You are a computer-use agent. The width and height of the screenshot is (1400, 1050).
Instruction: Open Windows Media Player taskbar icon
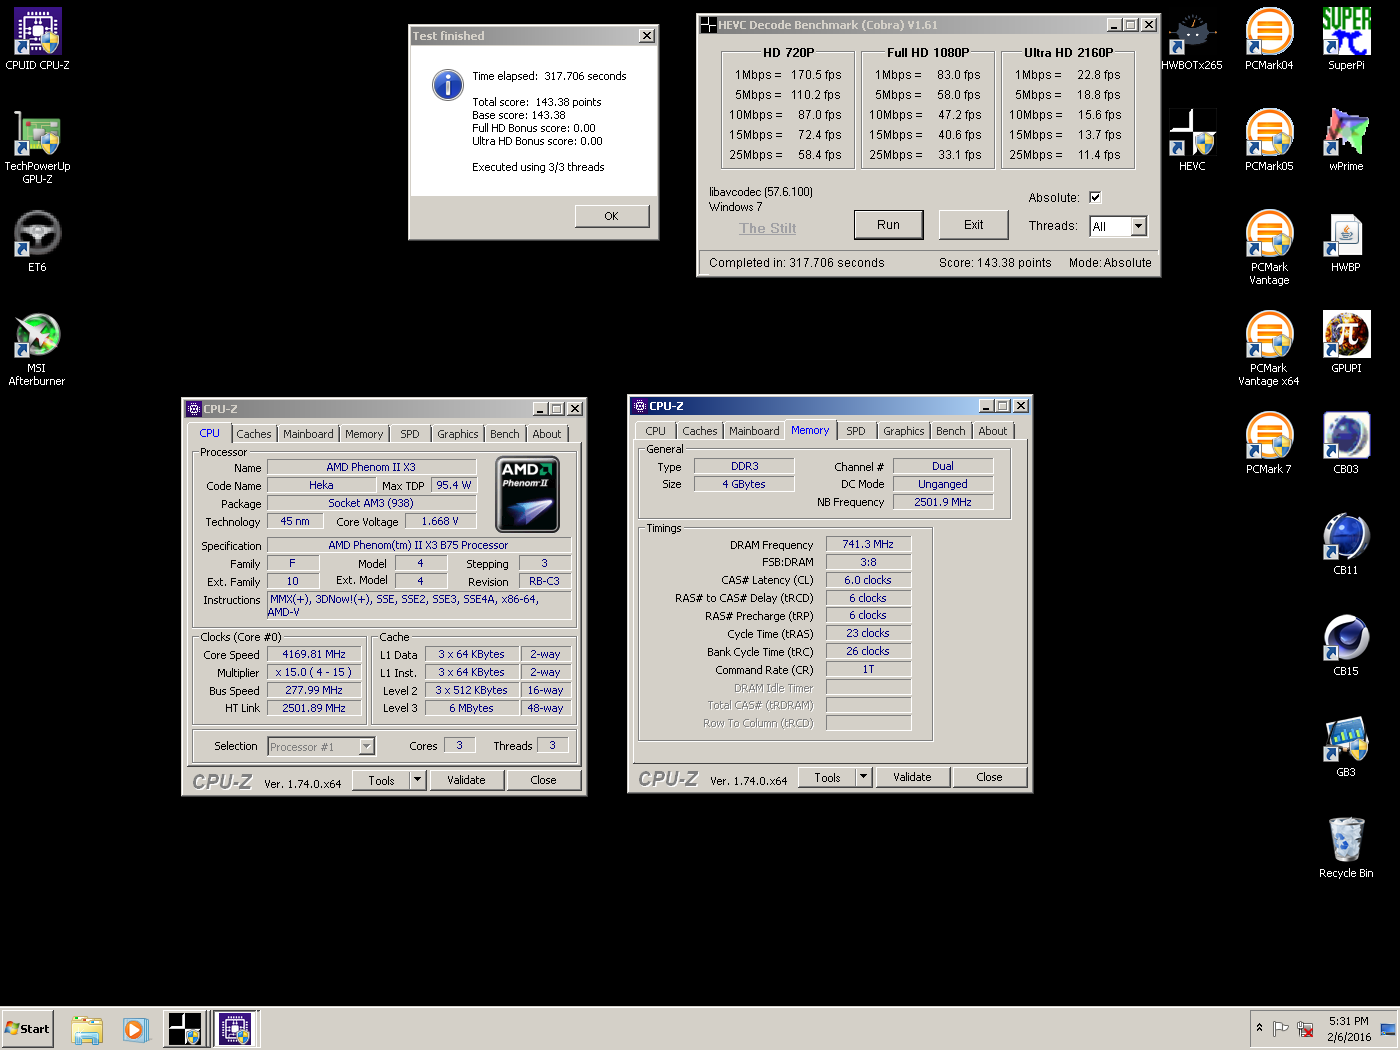tap(136, 1029)
